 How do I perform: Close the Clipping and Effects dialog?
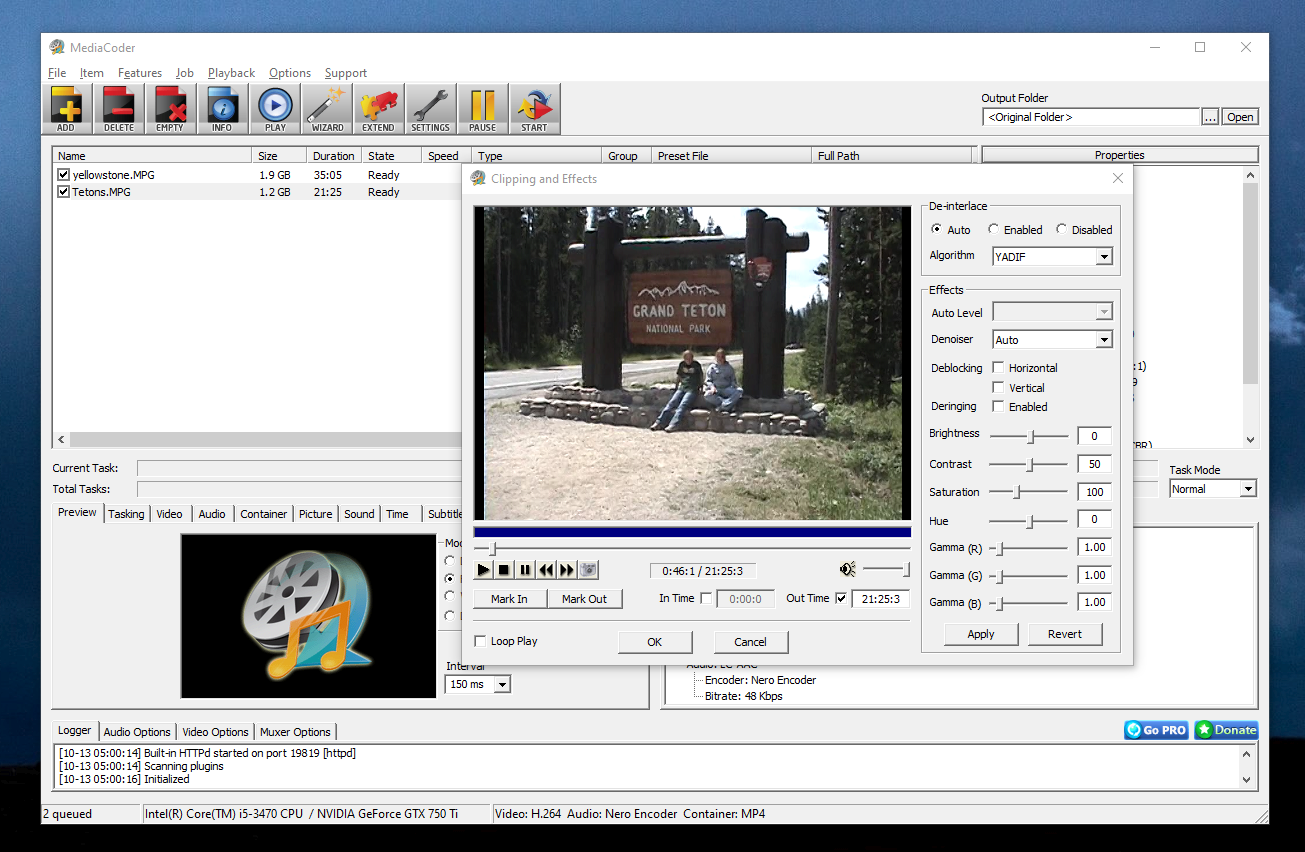click(1118, 178)
